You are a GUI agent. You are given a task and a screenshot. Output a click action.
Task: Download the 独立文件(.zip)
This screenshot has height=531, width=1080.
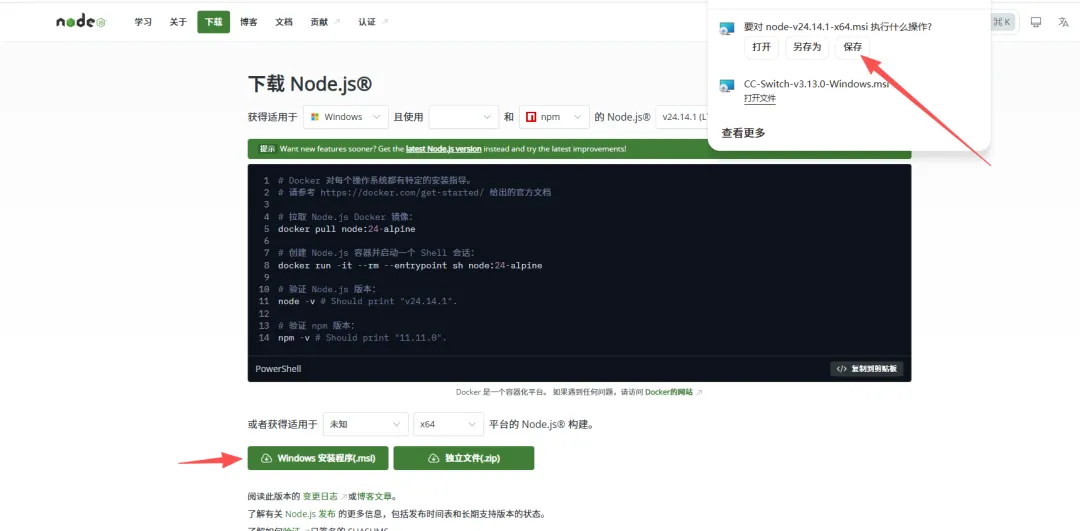tap(464, 458)
